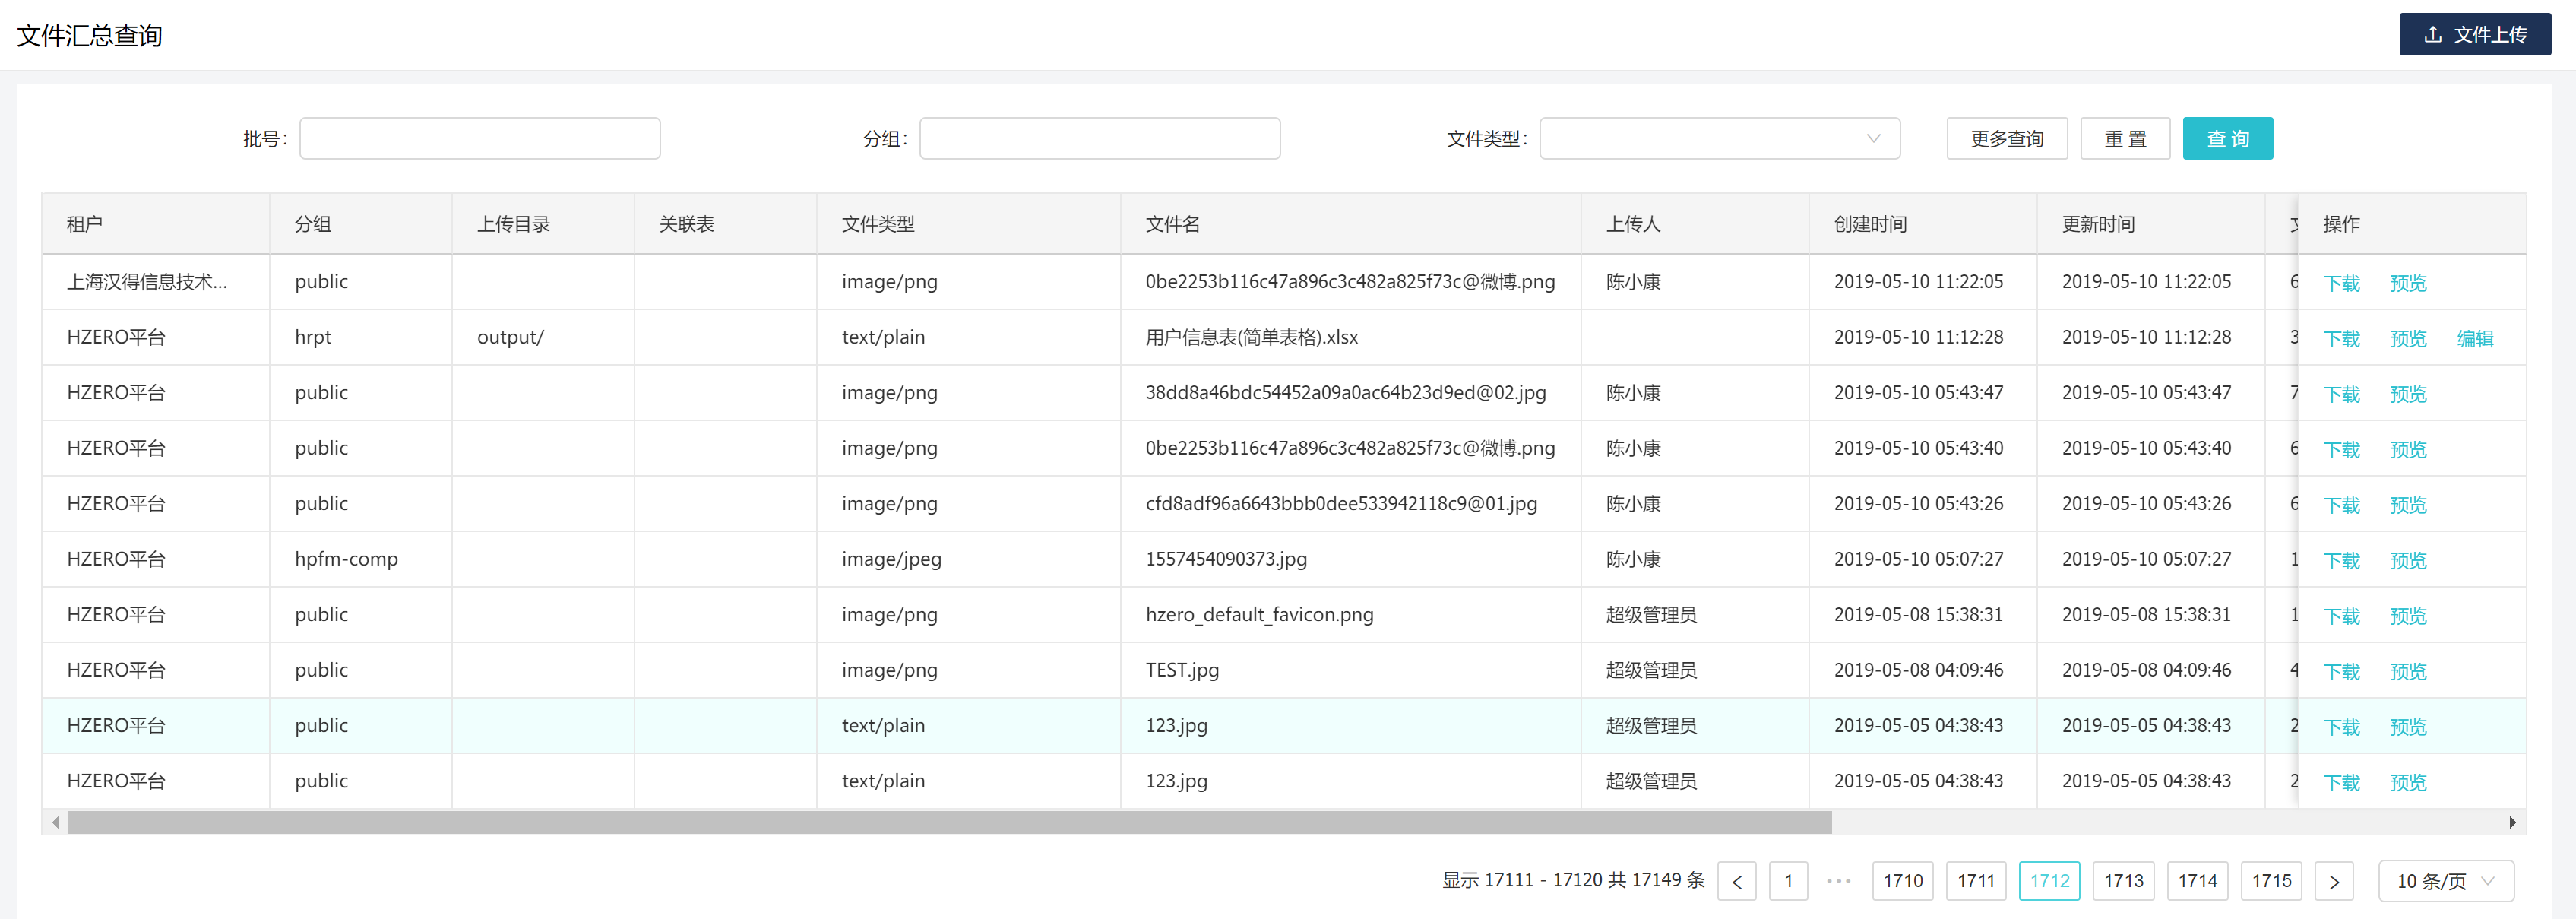Viewport: 2576px width, 919px height.
Task: Click 编辑 for 用户信息表(简单表格).xlsx
Action: 2475,339
